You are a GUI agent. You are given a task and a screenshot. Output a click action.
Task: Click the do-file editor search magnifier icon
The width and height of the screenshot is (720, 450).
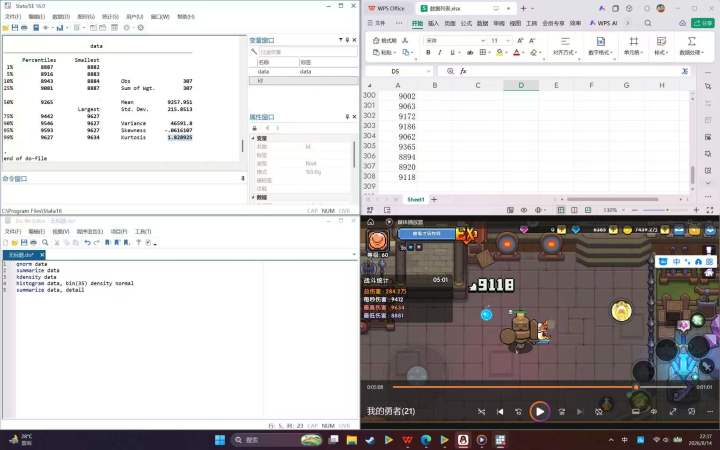[x=45, y=242]
